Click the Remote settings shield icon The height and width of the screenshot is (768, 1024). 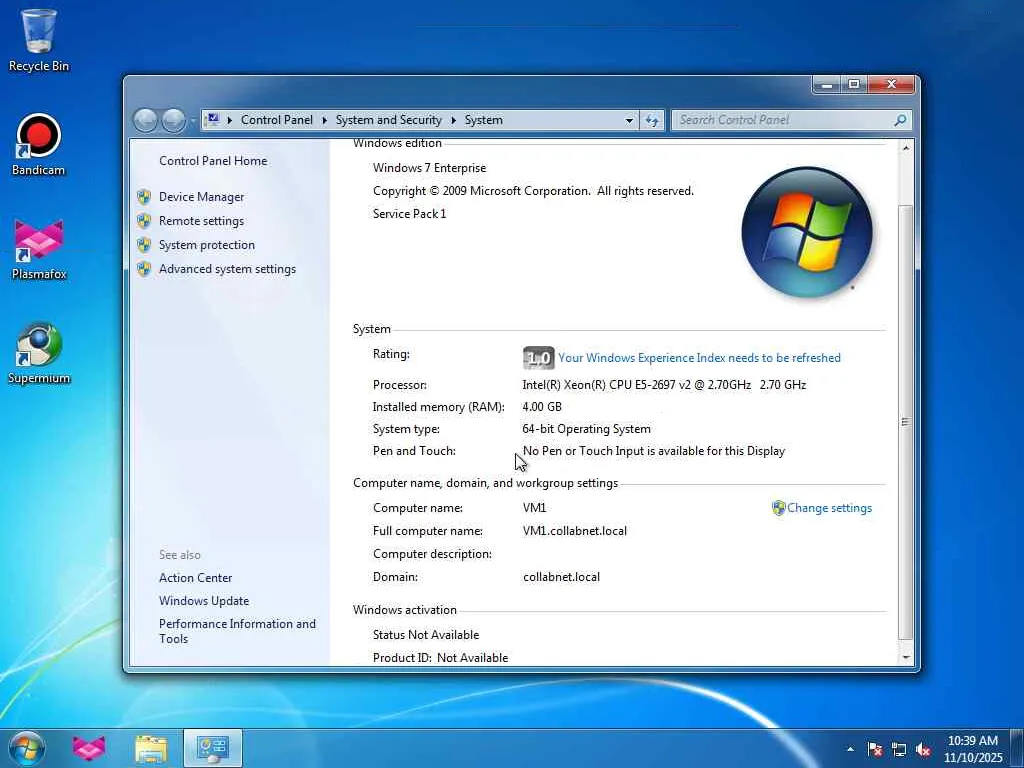click(144, 221)
